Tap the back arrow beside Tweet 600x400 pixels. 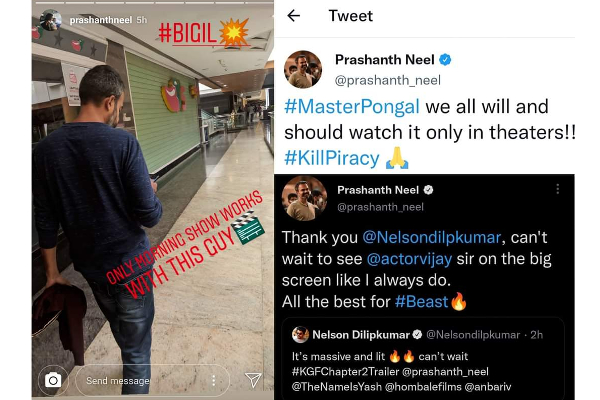293,16
